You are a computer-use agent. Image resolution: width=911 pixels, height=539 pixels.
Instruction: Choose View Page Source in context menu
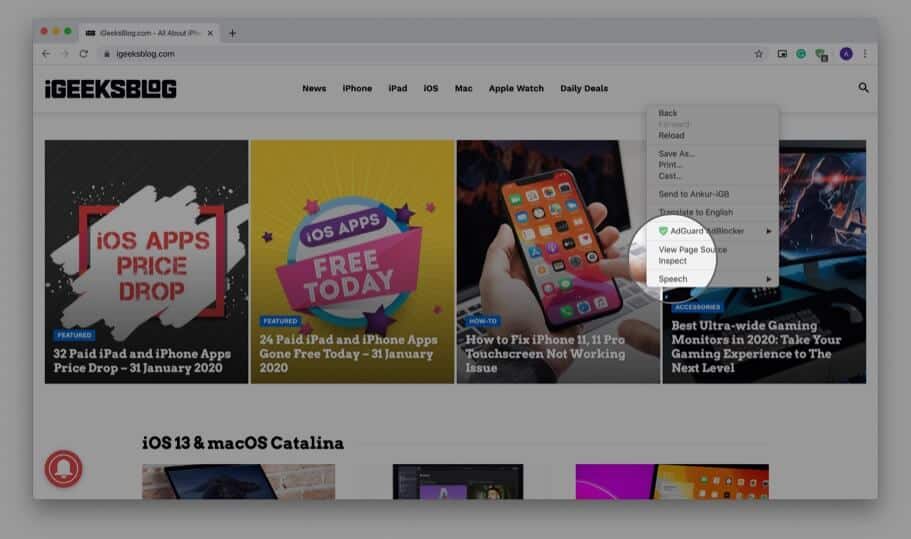tap(712, 250)
